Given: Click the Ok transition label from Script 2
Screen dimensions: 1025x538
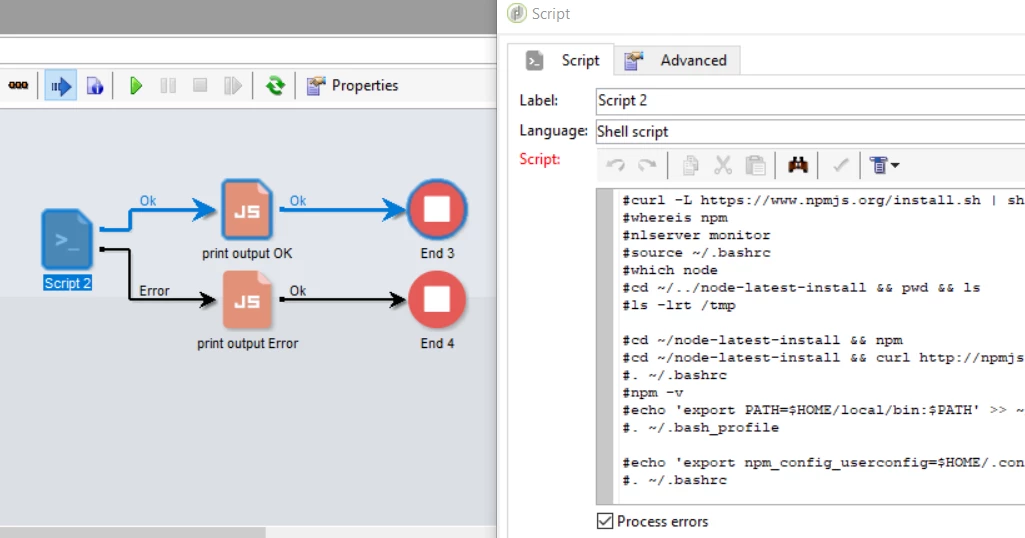Looking at the screenshot, I should pyautogui.click(x=148, y=201).
